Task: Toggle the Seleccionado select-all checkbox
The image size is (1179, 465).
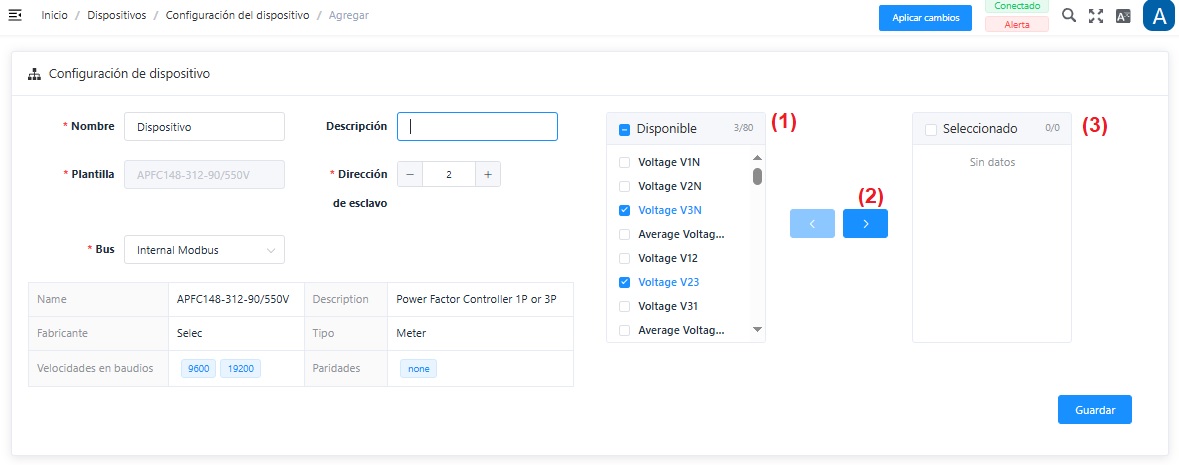Action: [x=931, y=129]
